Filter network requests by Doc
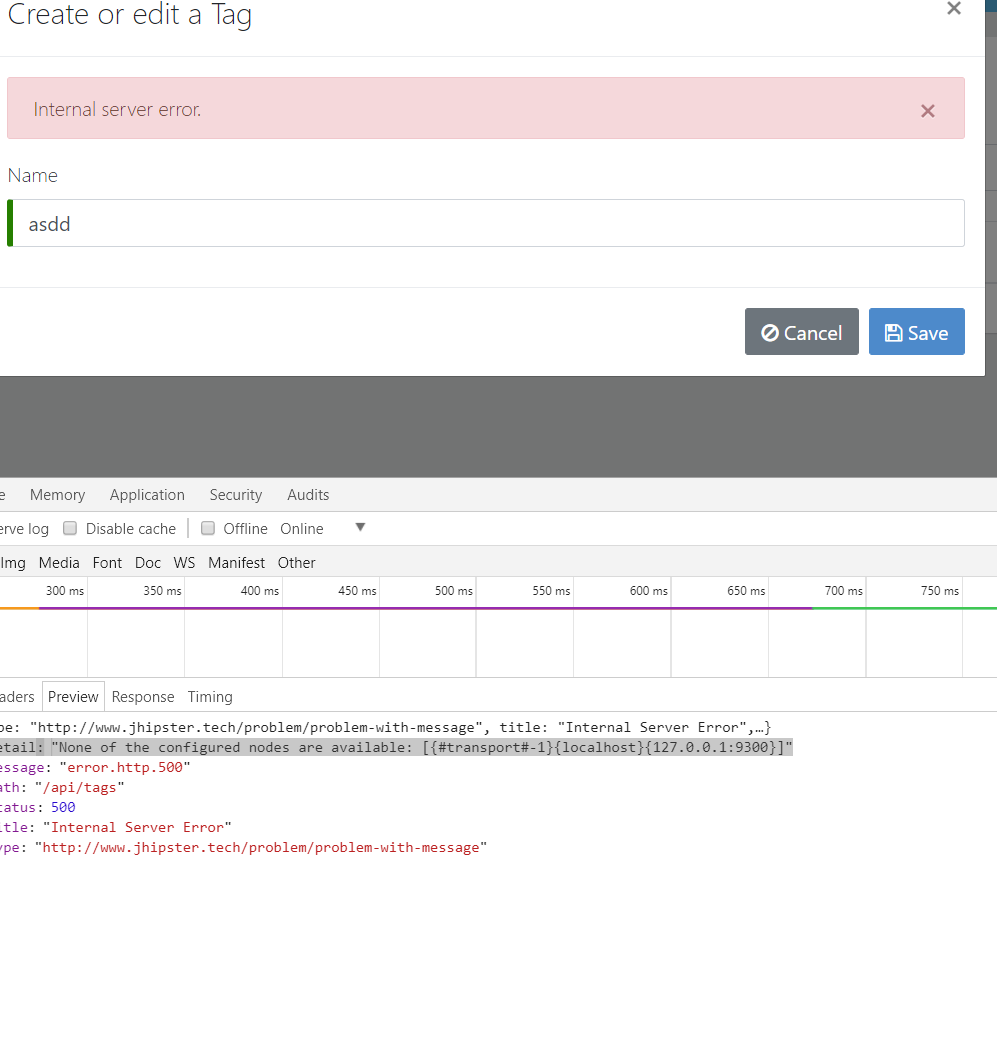997x1039 pixels. tap(148, 563)
